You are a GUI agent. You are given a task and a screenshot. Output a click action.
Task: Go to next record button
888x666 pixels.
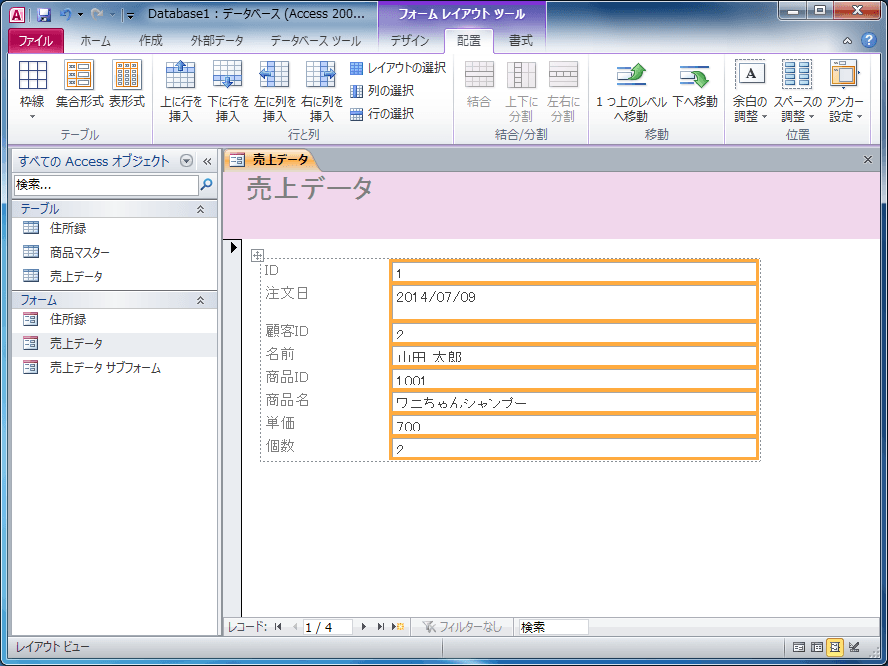click(364, 626)
